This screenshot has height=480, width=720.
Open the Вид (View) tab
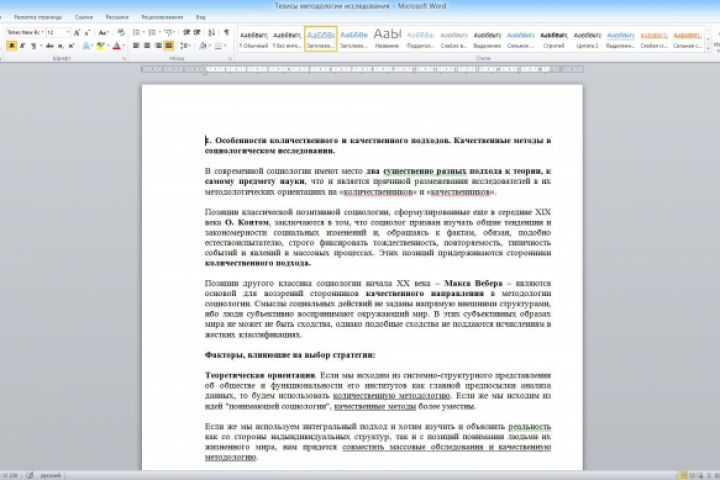[x=201, y=17]
